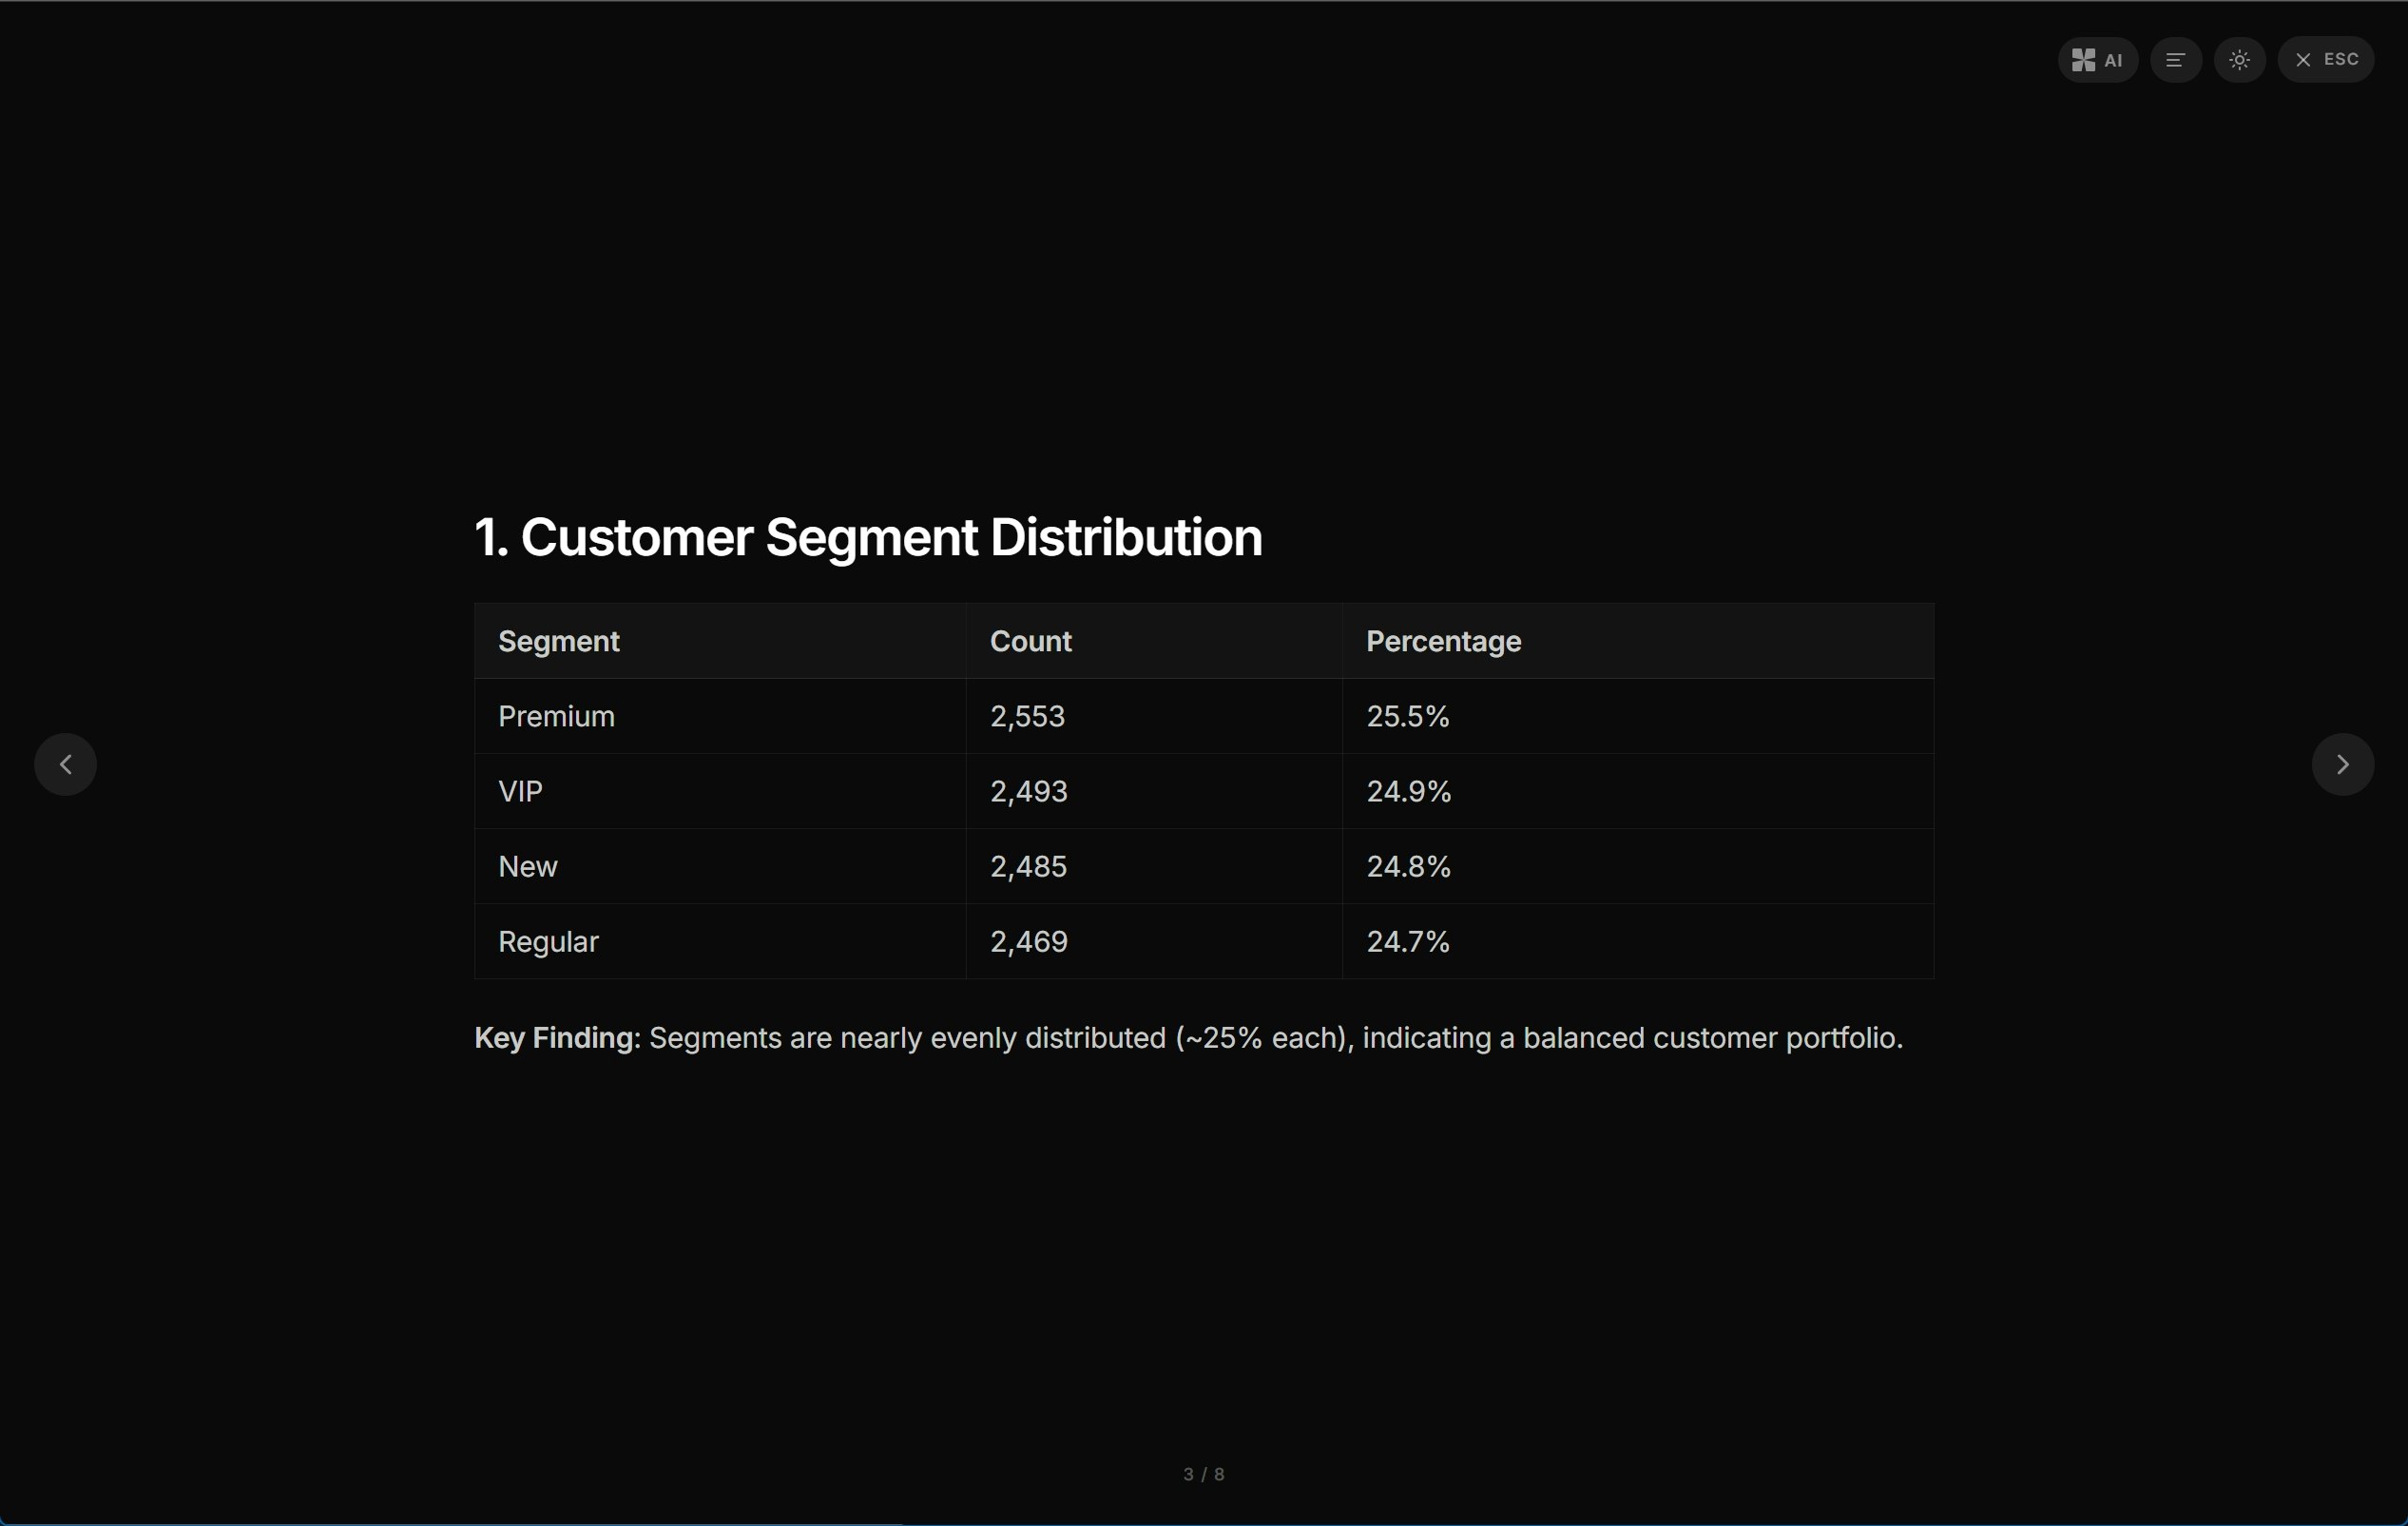
Task: Go to previous slide arrow
Action: point(66,765)
